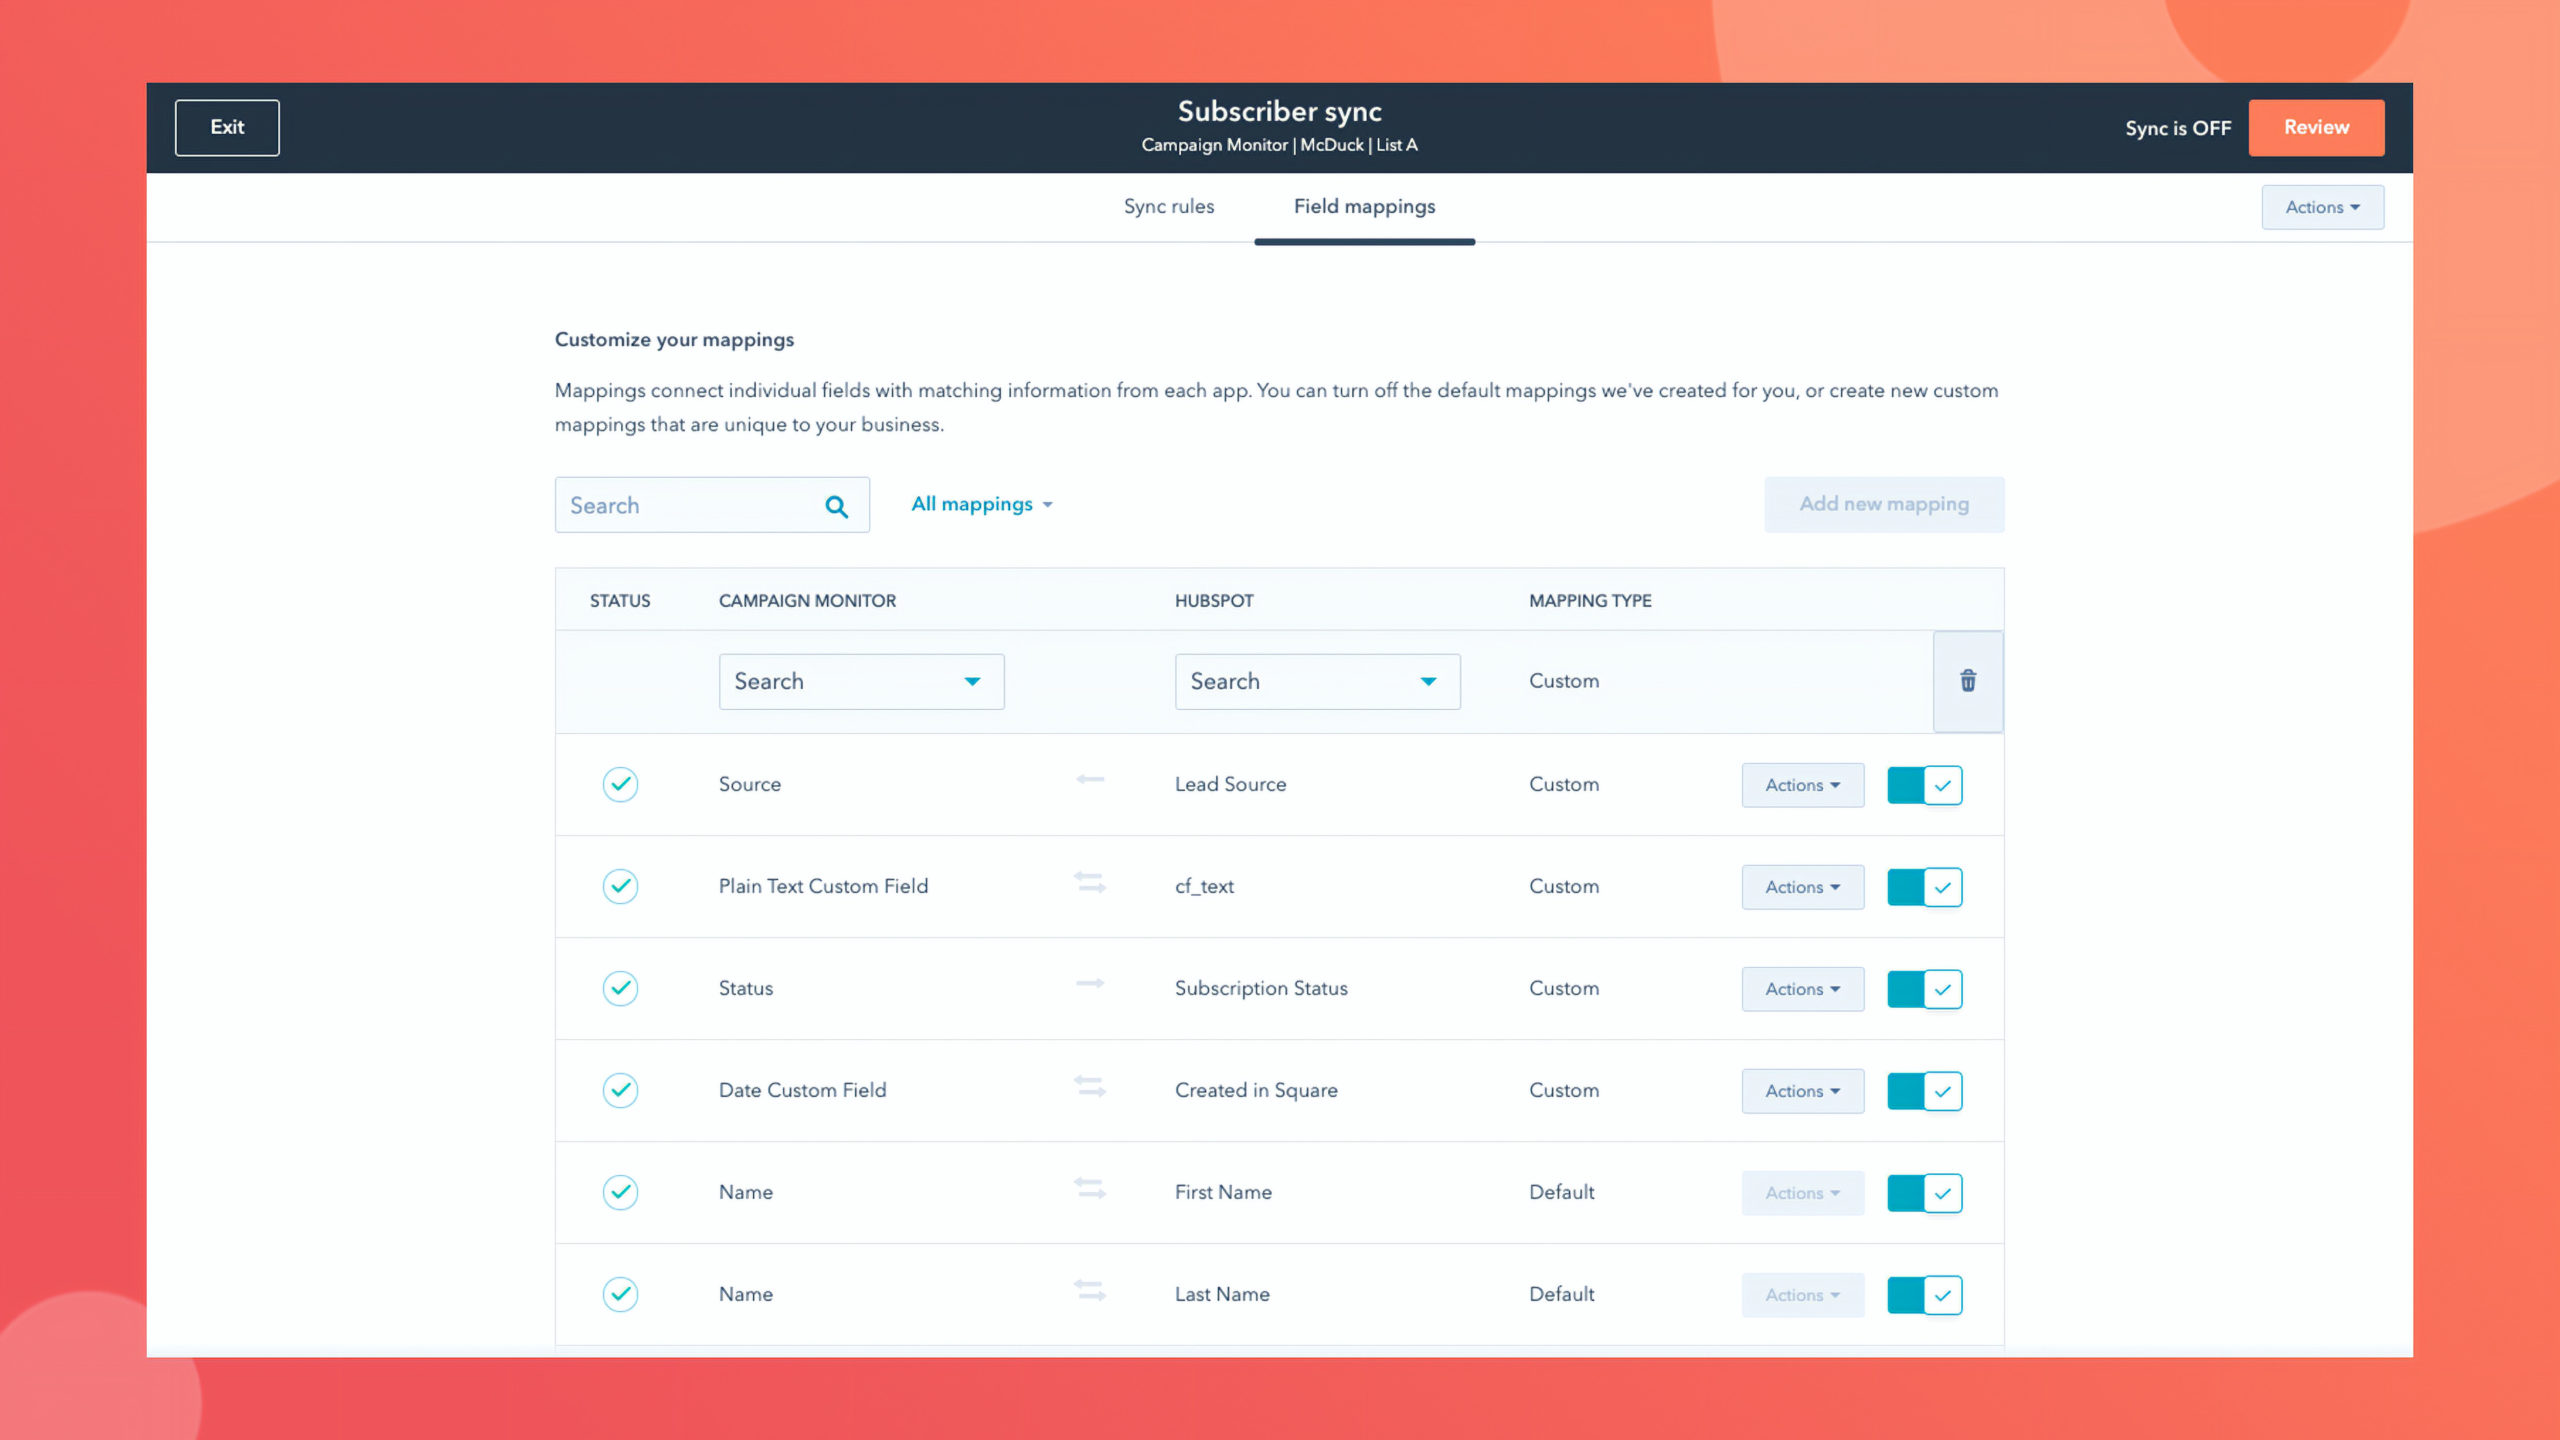Screen dimensions: 2560x1440
Task: Click the 'Customize your mappings' heading
Action: [x=674, y=340]
